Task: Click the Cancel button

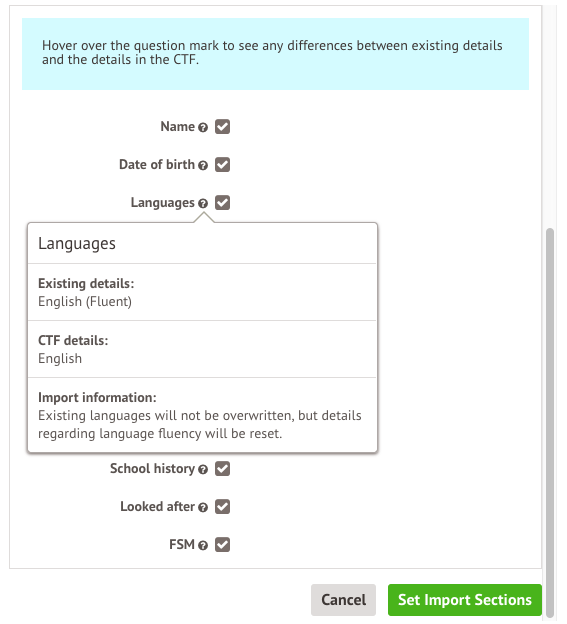Action: coord(343,600)
